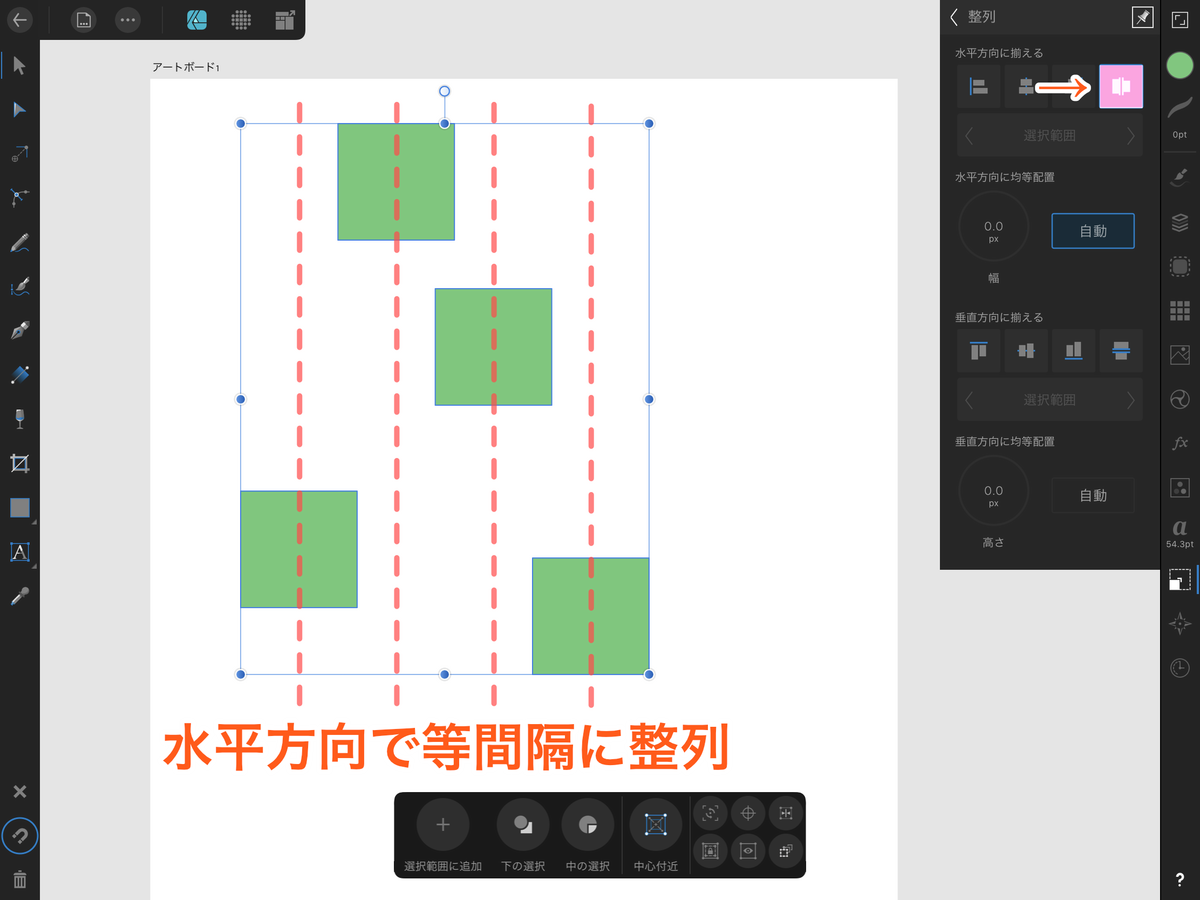The height and width of the screenshot is (900, 1200).
Task: Align horizontal centers in 水平方向に揃える
Action: (x=1026, y=87)
